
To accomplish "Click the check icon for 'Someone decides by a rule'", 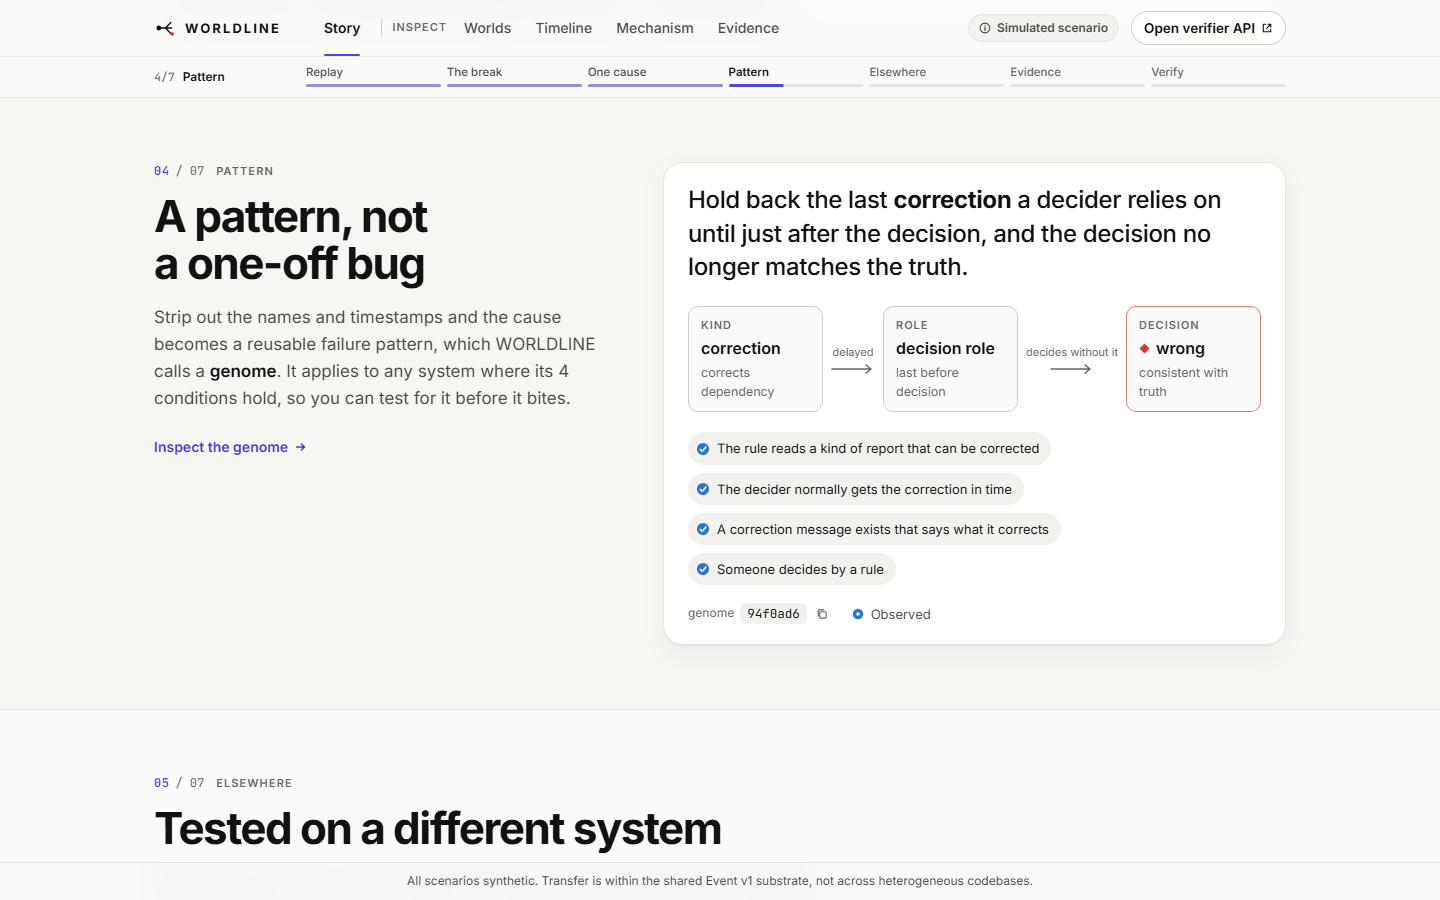I will (703, 569).
